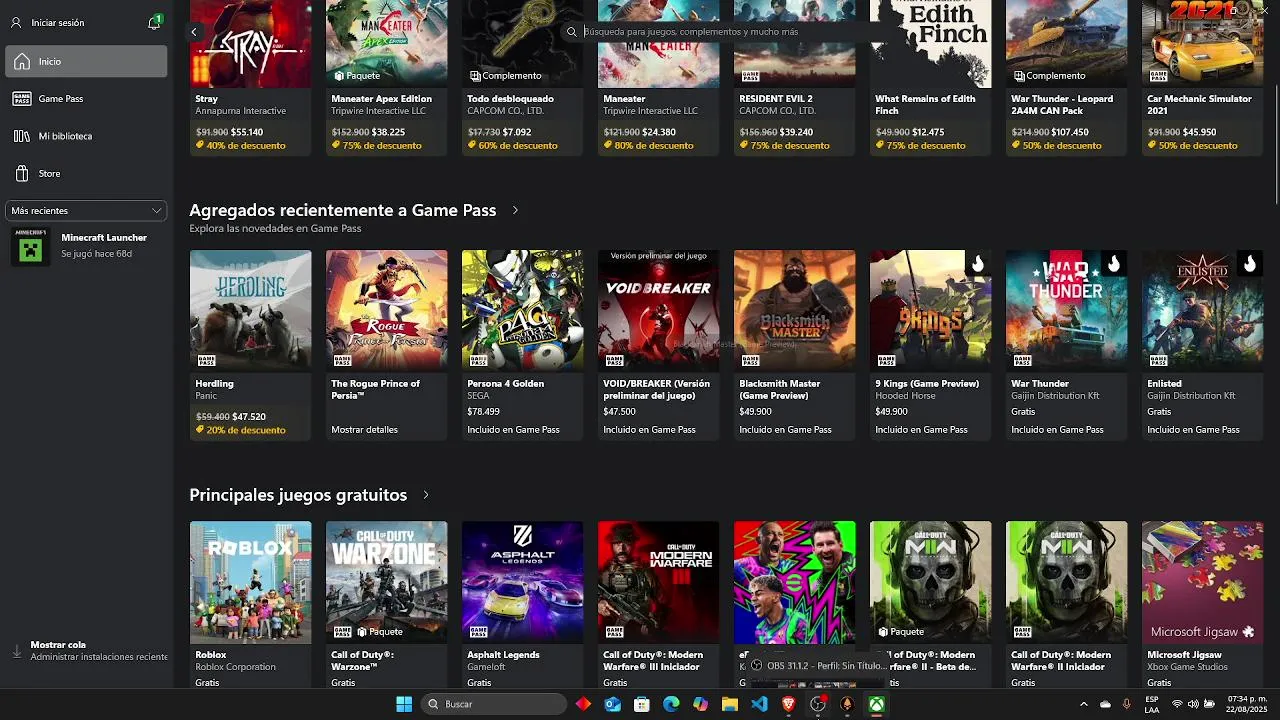Go to previous carousel page with left arrow
Viewport: 1280px width, 720px height.
click(x=194, y=32)
